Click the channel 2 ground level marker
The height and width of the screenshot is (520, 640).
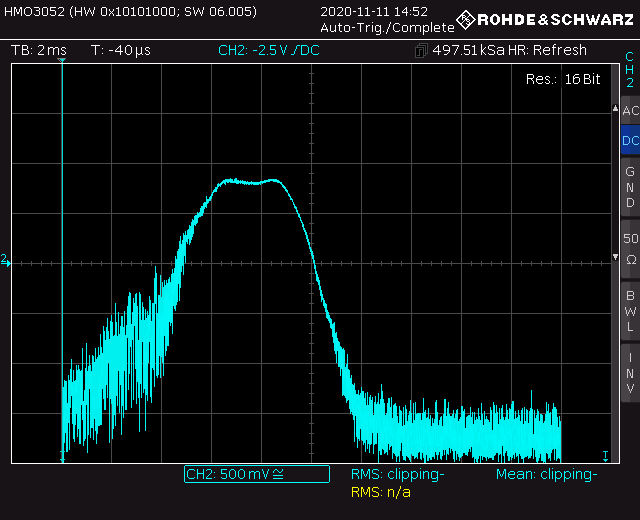5,260
